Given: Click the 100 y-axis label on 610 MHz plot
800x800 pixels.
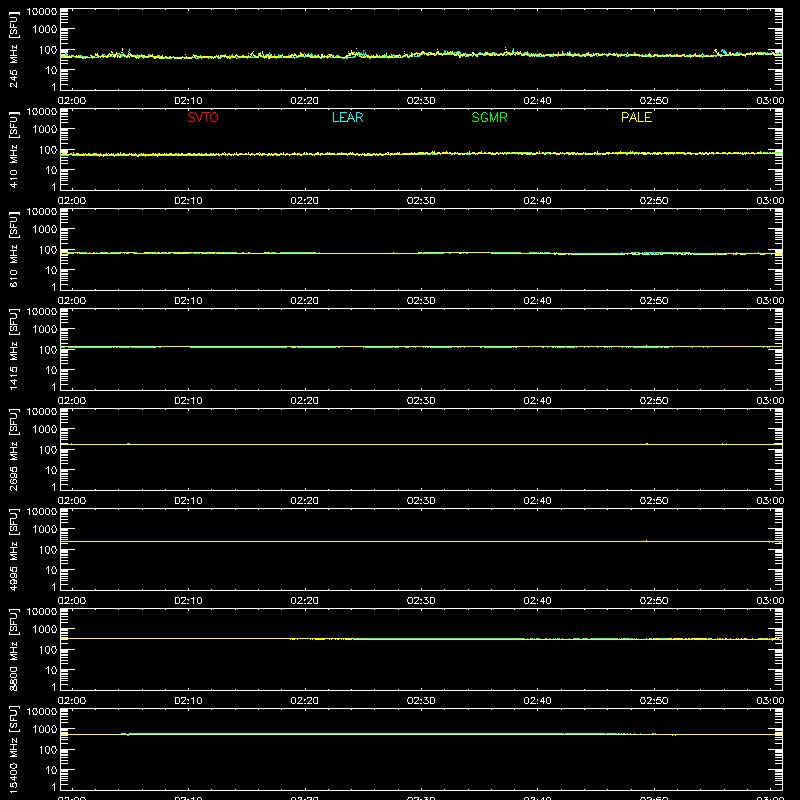Looking at the screenshot, I should tap(48, 249).
